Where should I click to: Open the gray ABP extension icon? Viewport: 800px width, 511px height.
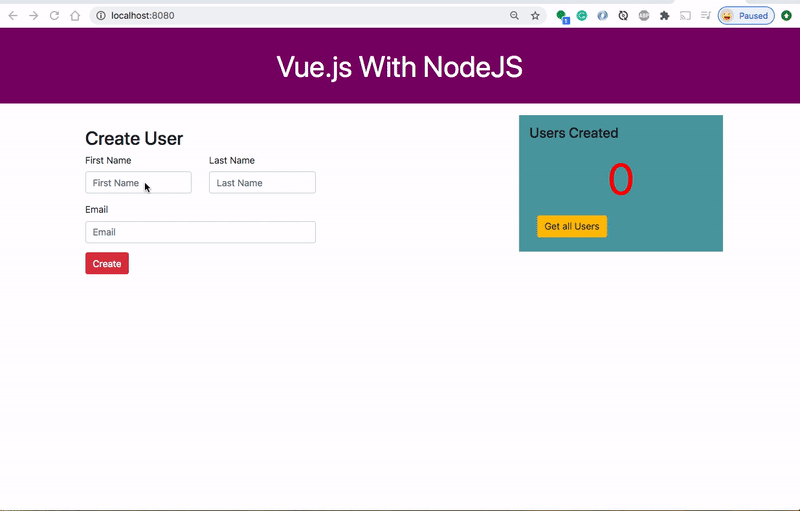click(644, 16)
